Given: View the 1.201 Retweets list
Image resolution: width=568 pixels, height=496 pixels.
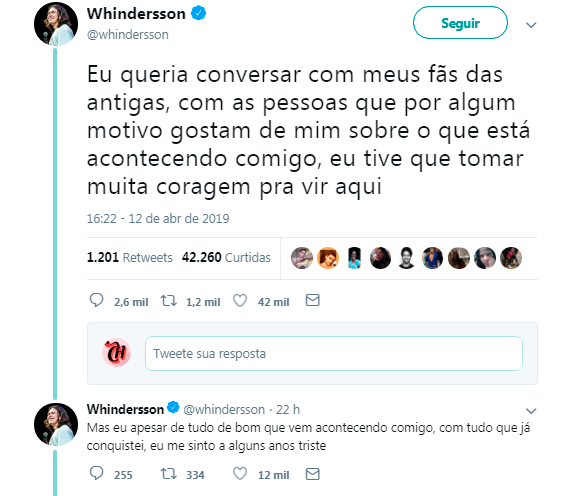Looking at the screenshot, I should coord(129,258).
